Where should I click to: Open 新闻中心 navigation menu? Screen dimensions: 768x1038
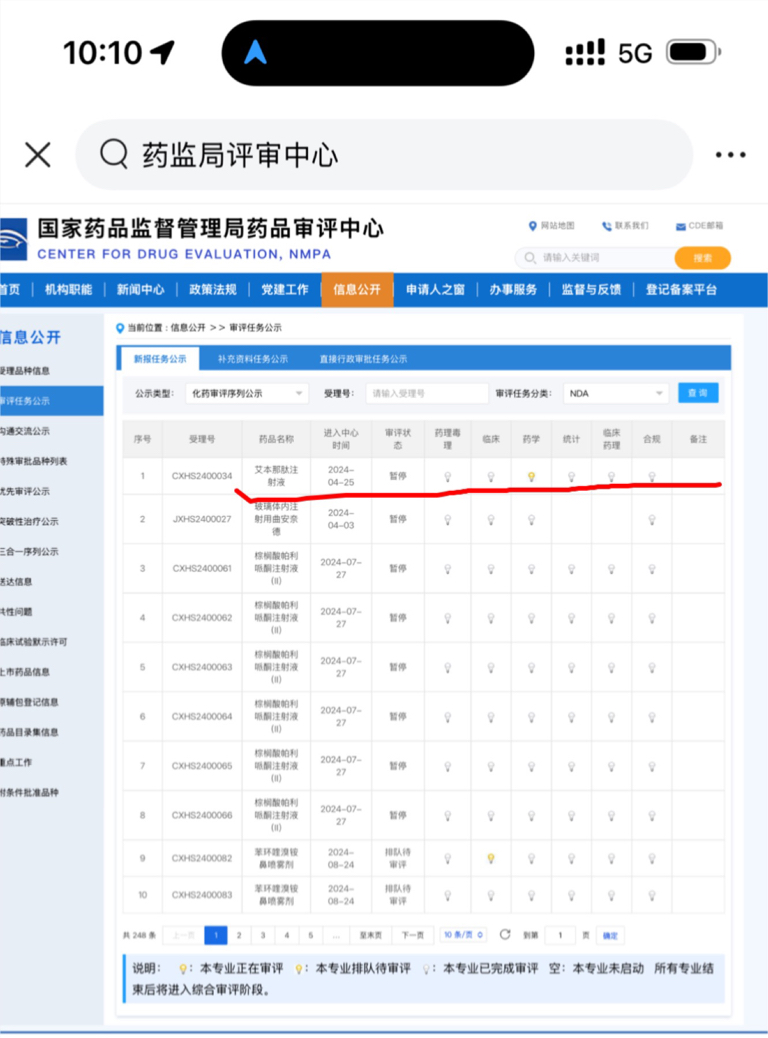coord(140,289)
